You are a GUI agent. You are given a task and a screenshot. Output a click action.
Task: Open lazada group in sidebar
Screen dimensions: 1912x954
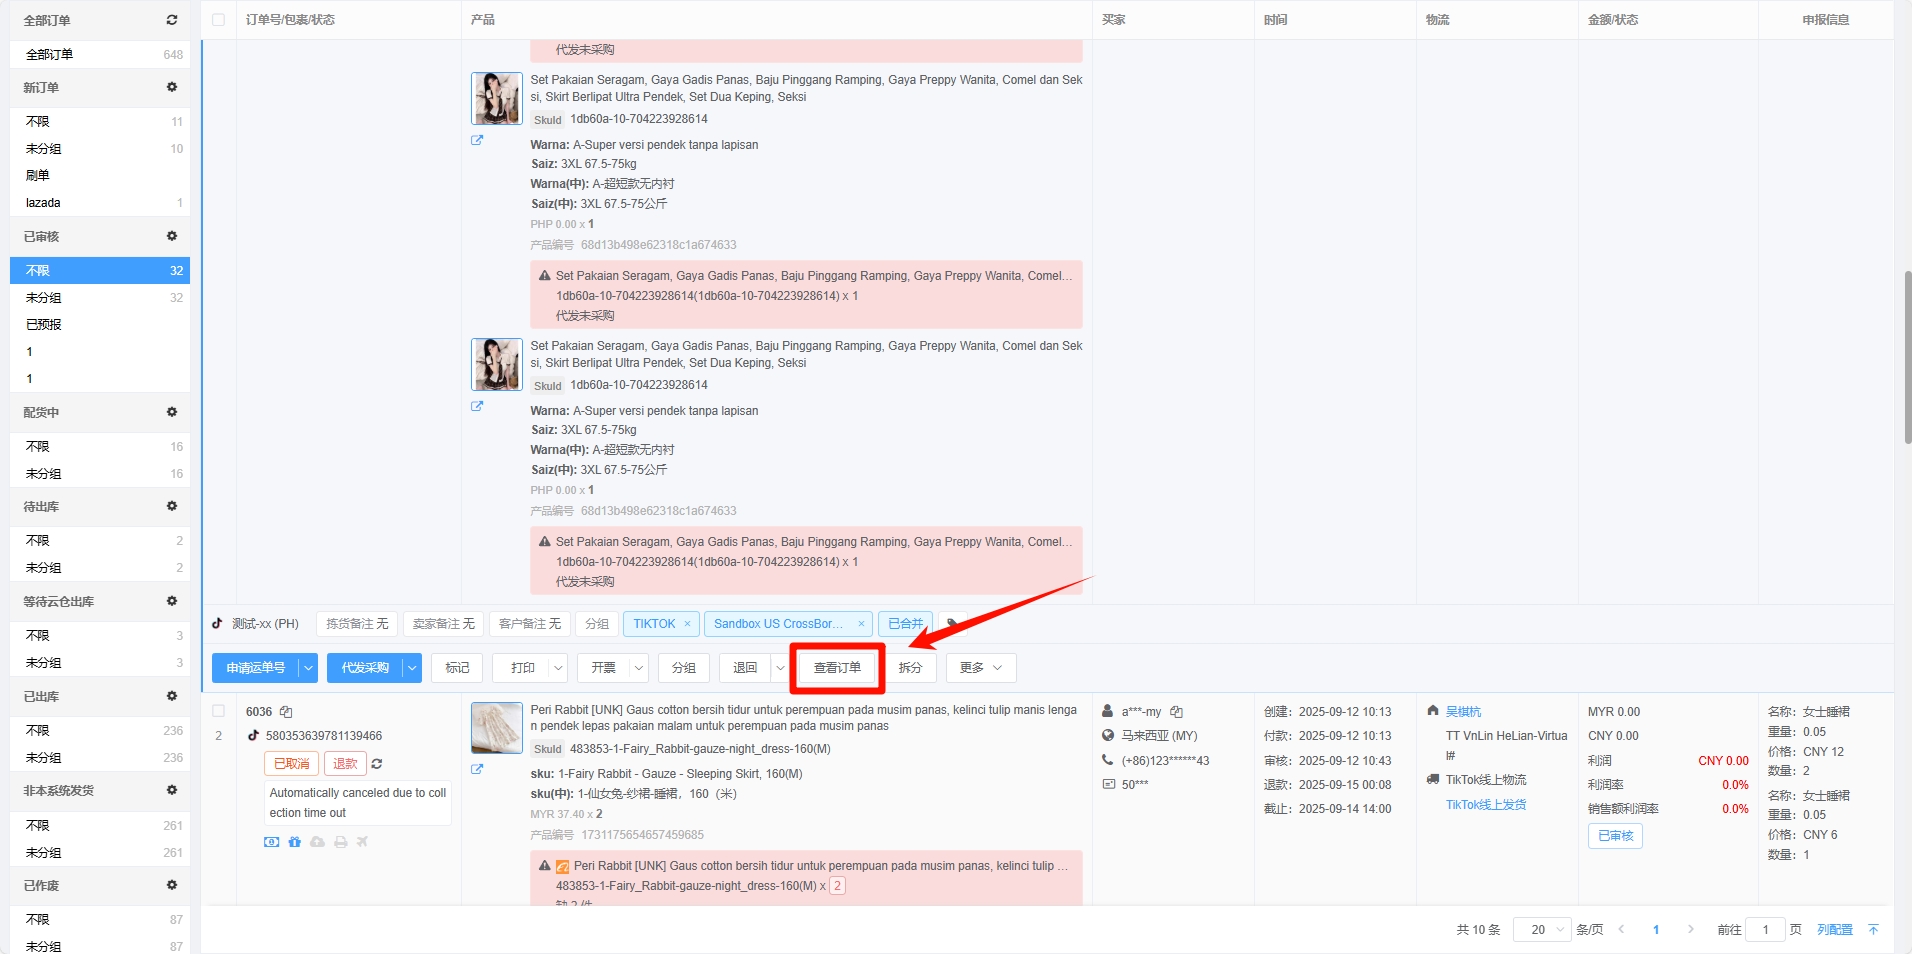point(43,203)
